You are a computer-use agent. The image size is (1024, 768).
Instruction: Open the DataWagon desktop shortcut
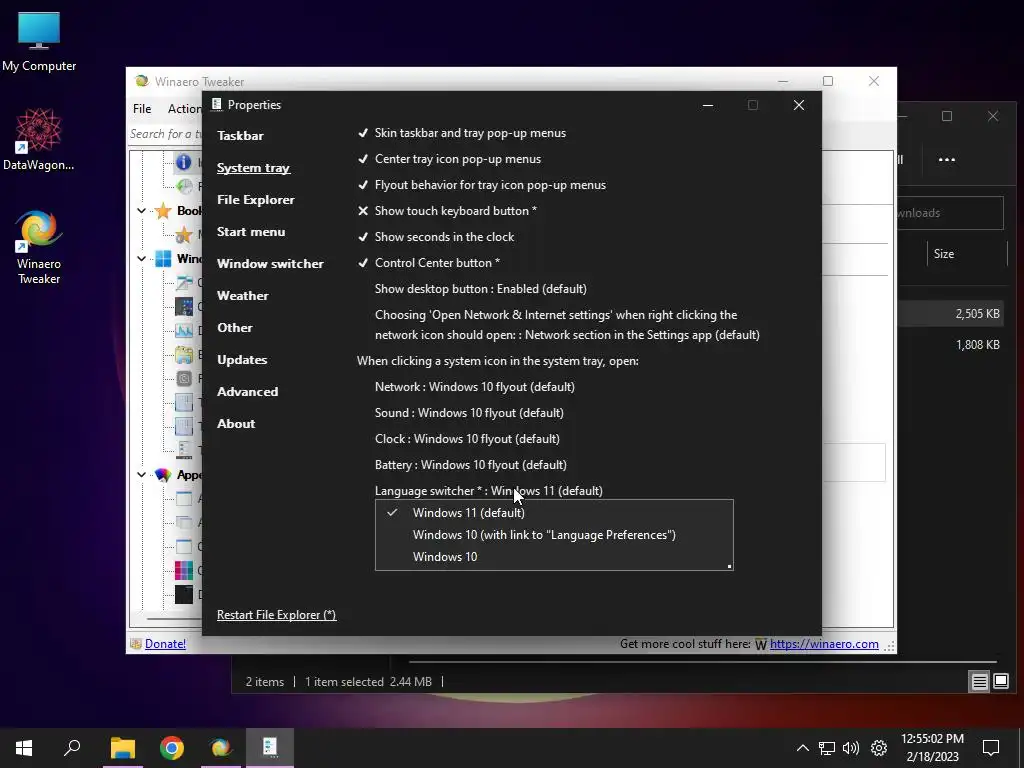(39, 139)
